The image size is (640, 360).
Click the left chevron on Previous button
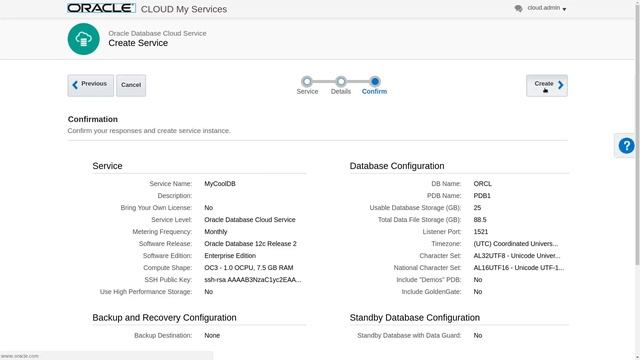75,85
